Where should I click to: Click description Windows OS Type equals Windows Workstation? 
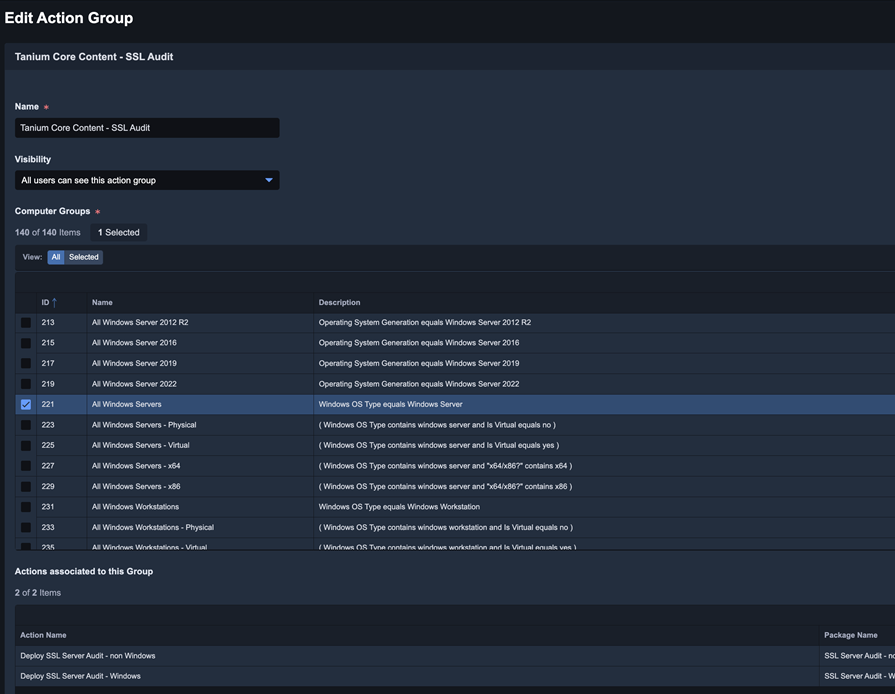399,507
